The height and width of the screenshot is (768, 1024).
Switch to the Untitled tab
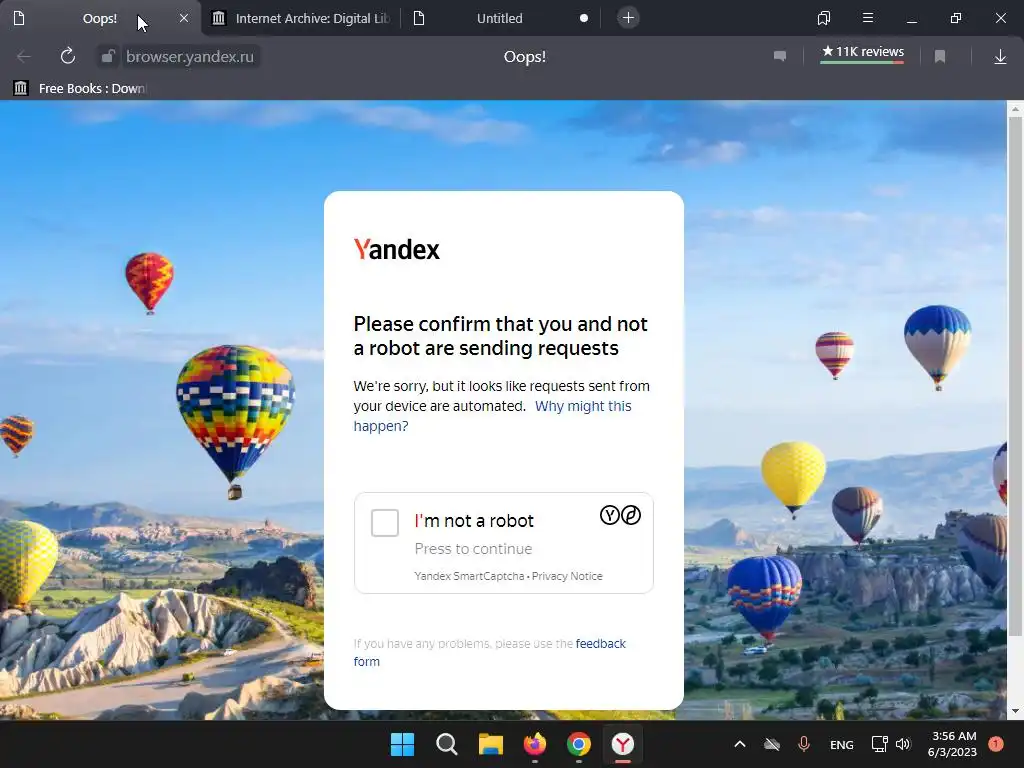click(500, 18)
